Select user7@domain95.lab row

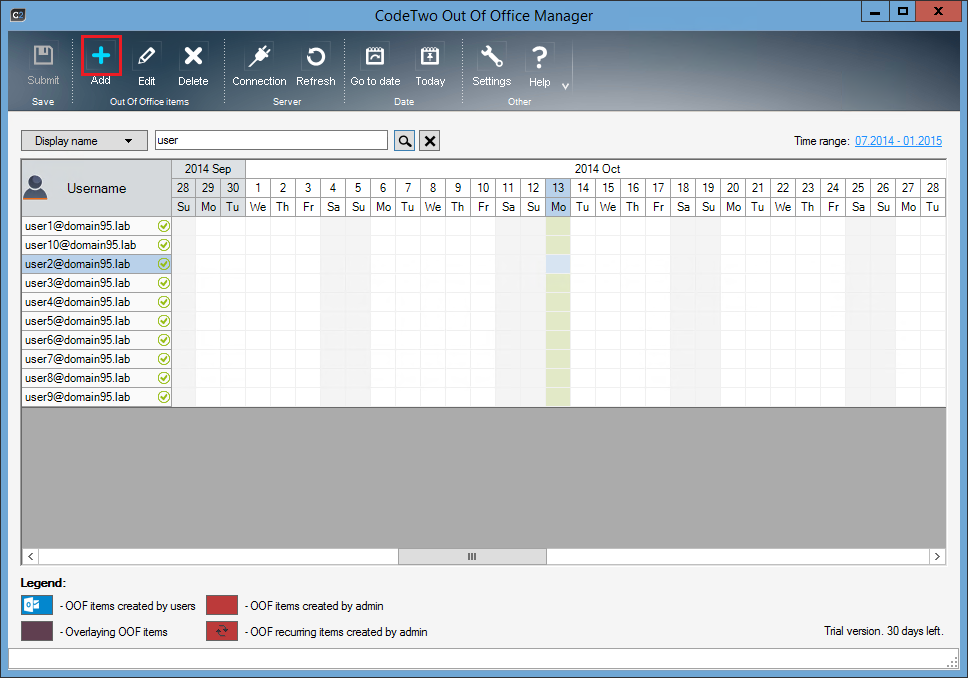tap(96, 359)
